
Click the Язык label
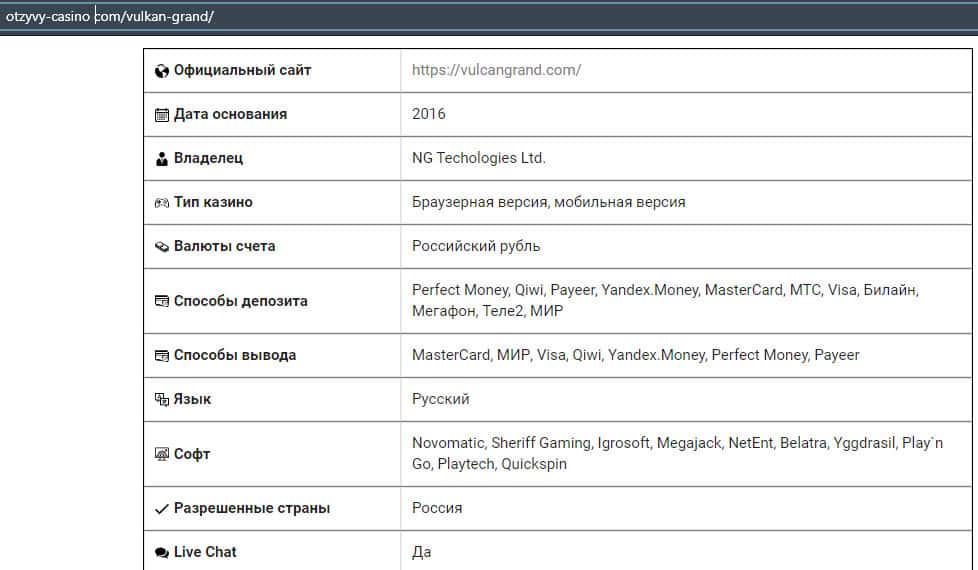[192, 399]
